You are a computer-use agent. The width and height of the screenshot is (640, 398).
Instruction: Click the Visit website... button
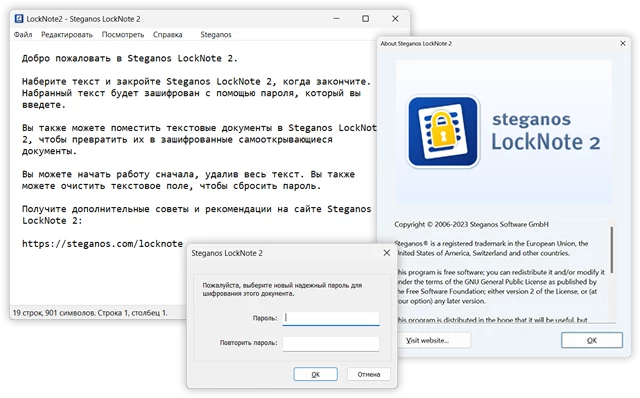click(433, 340)
